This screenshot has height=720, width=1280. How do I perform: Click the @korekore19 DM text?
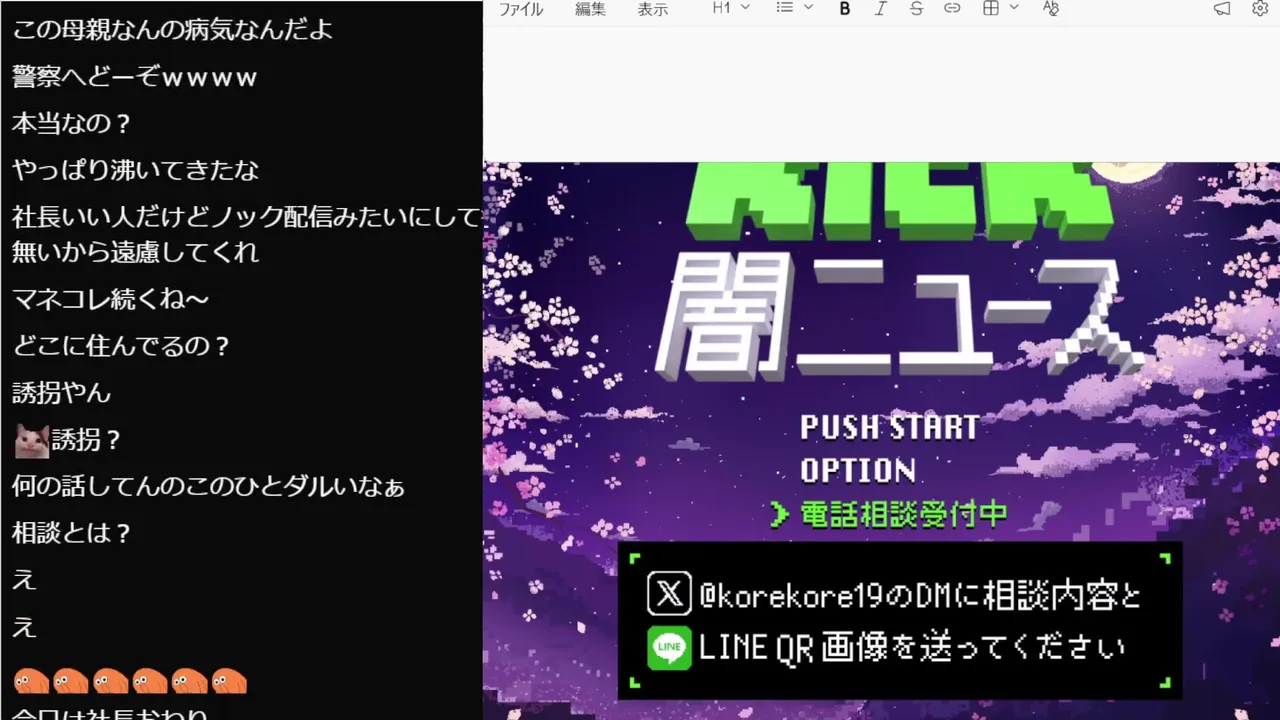[920, 596]
